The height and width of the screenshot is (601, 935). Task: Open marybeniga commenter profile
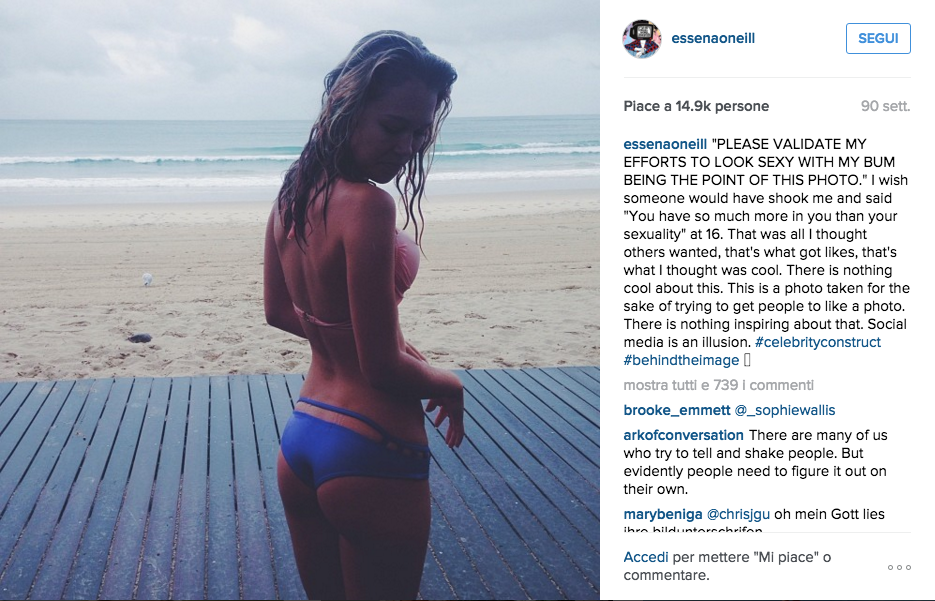click(x=662, y=514)
